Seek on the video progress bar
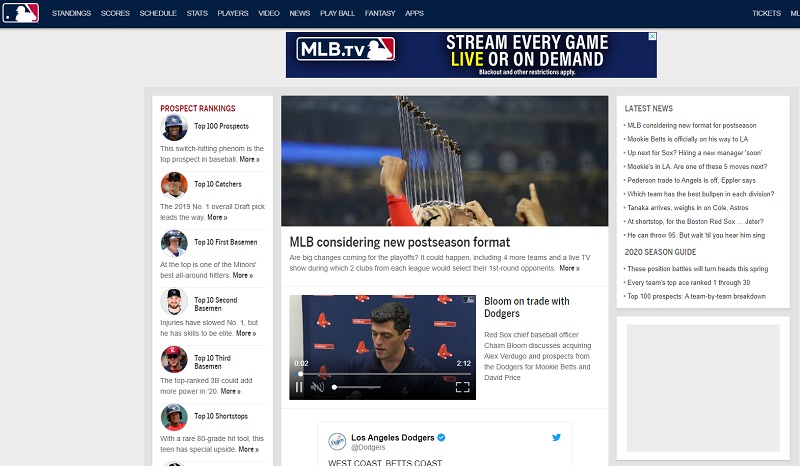Screen dimensions: 800x466 (382, 374)
